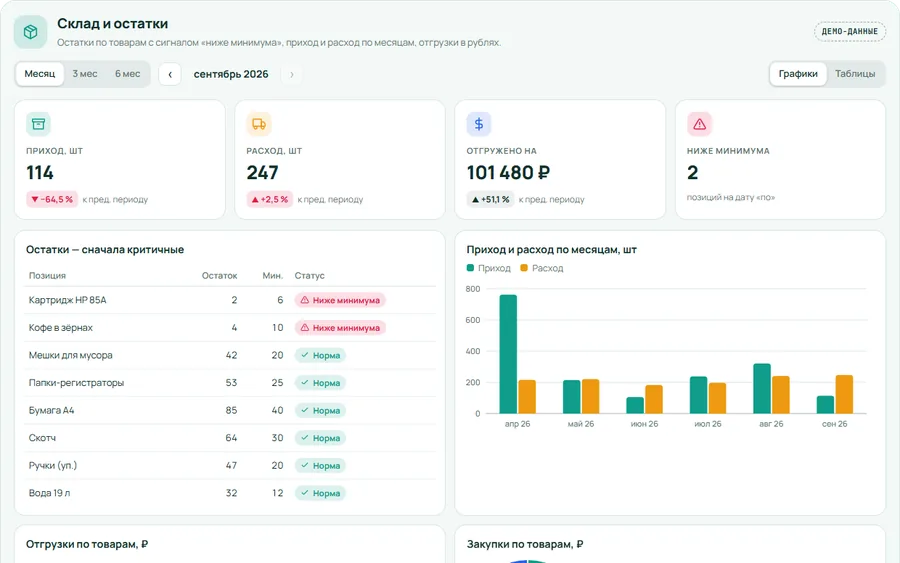
Task: Click the truck icon on the Расход card
Action: tap(259, 124)
